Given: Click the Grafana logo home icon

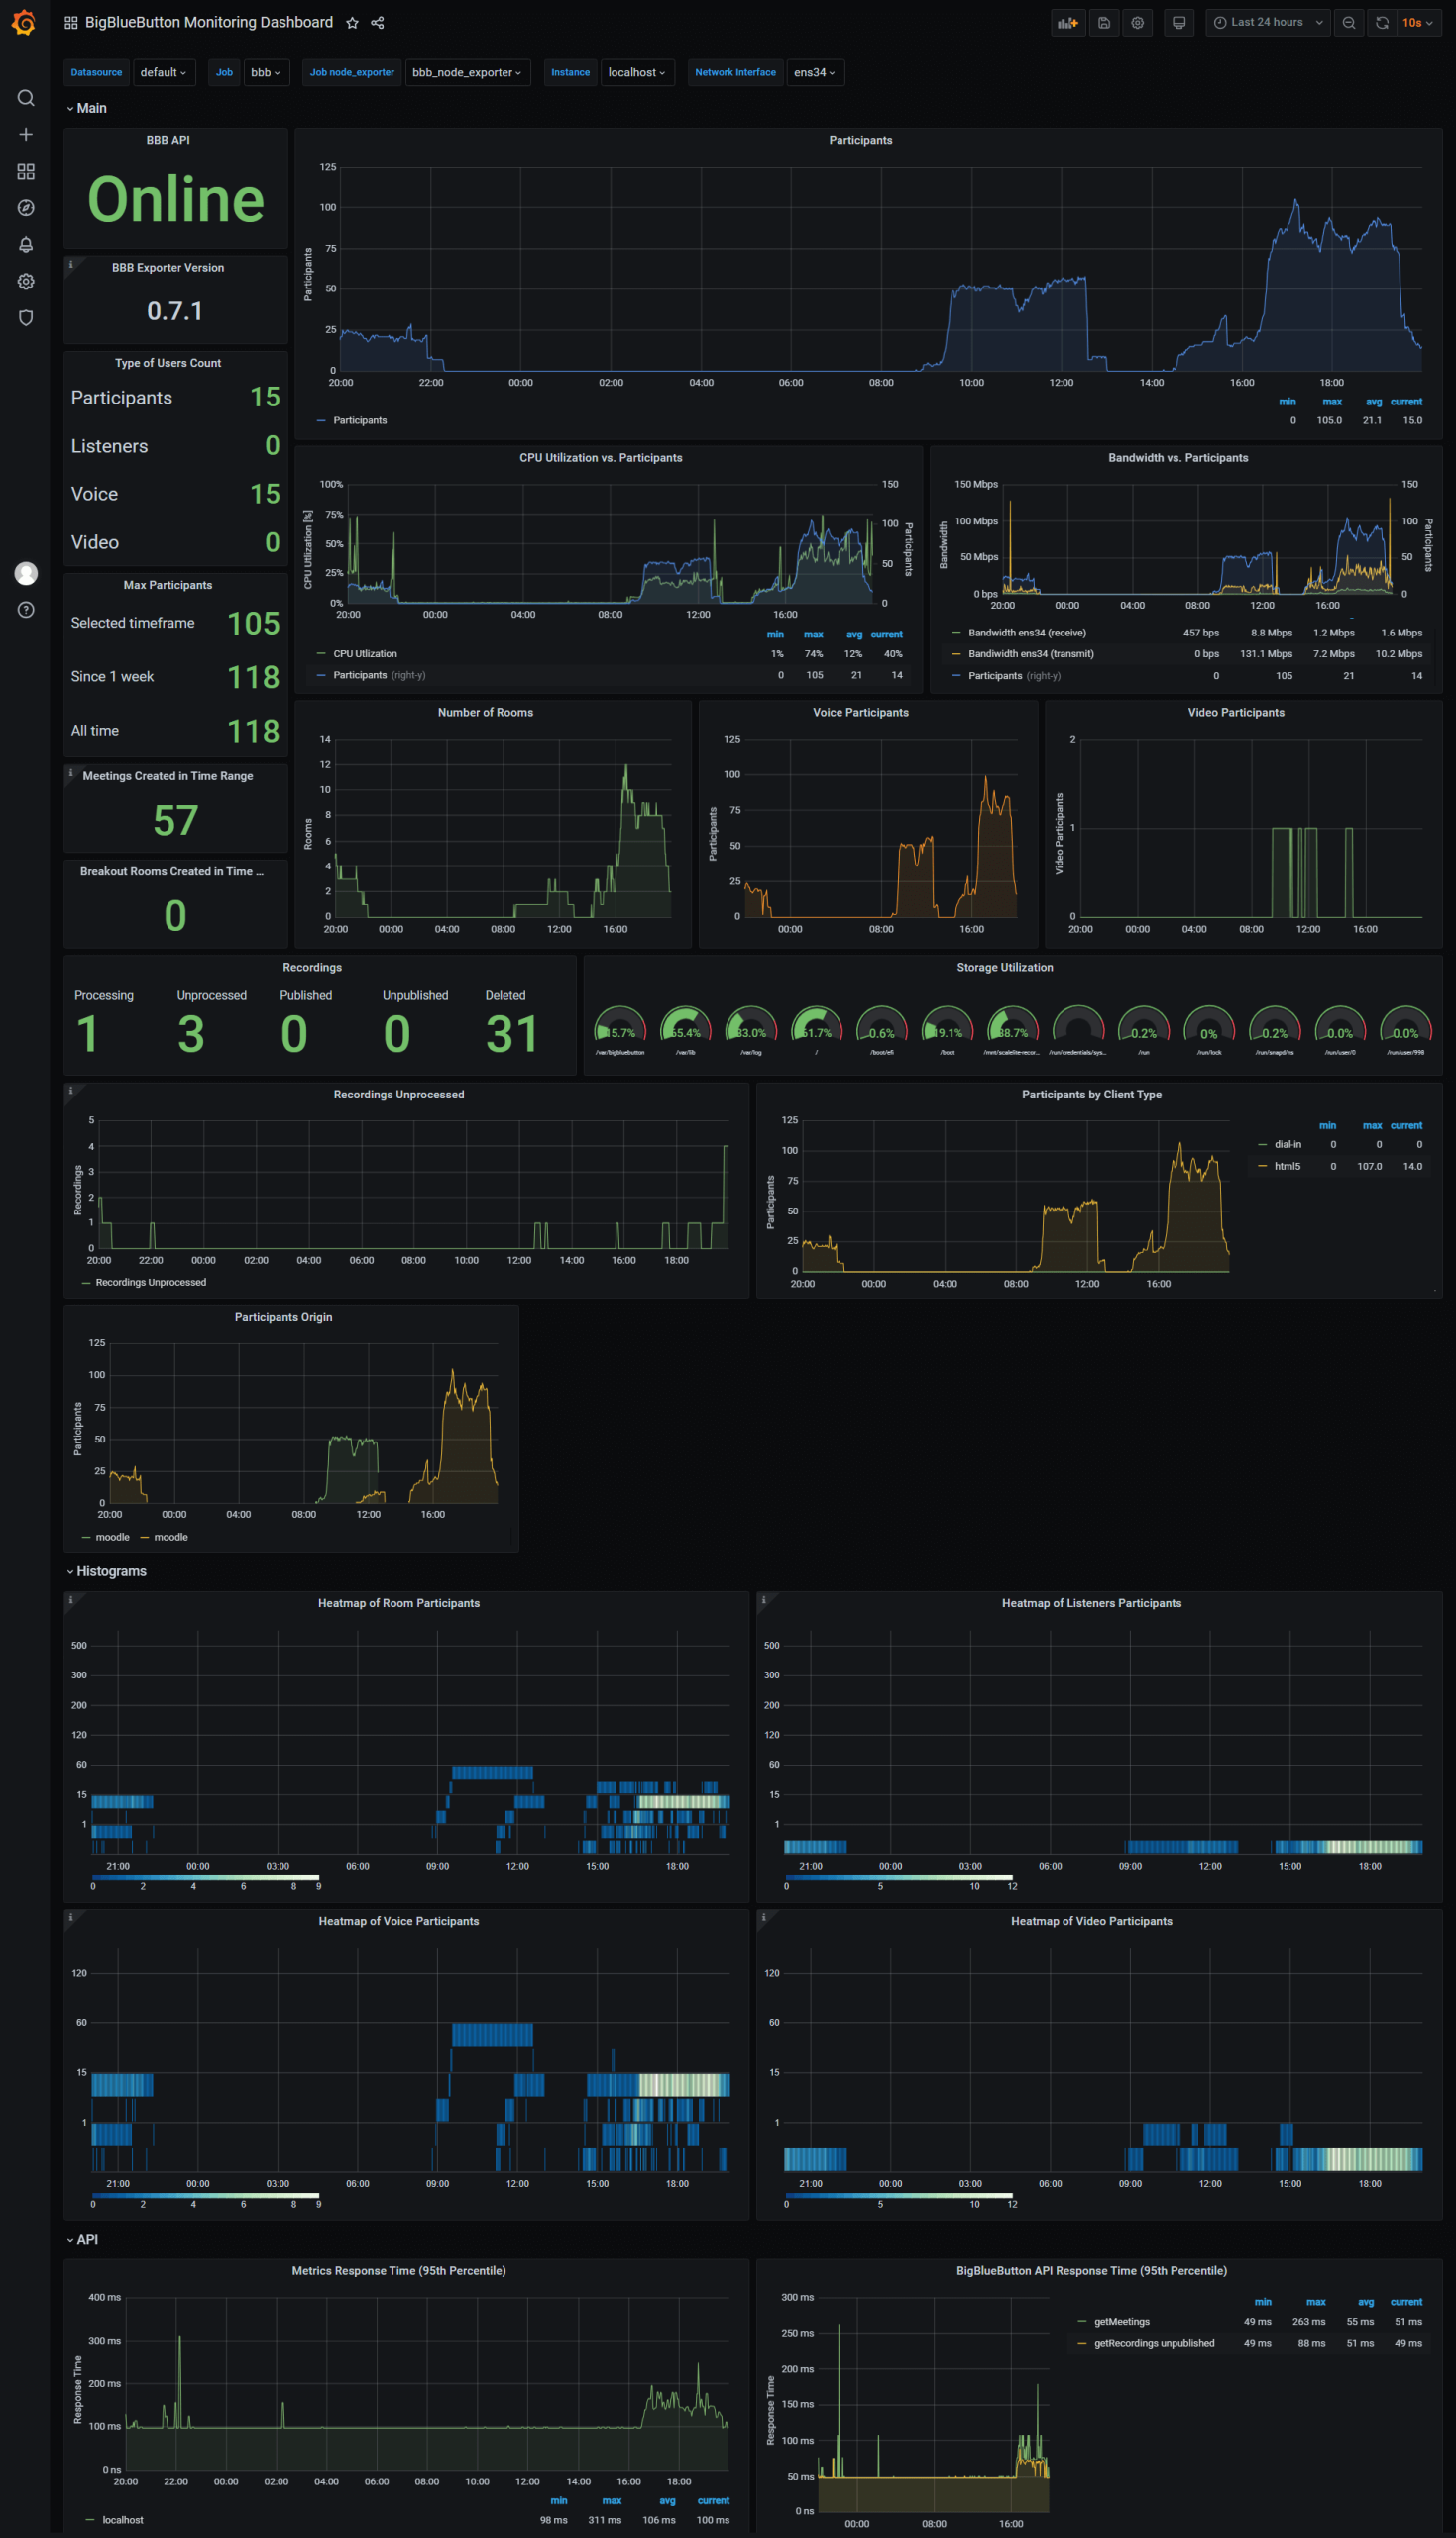Looking at the screenshot, I should 24,22.
